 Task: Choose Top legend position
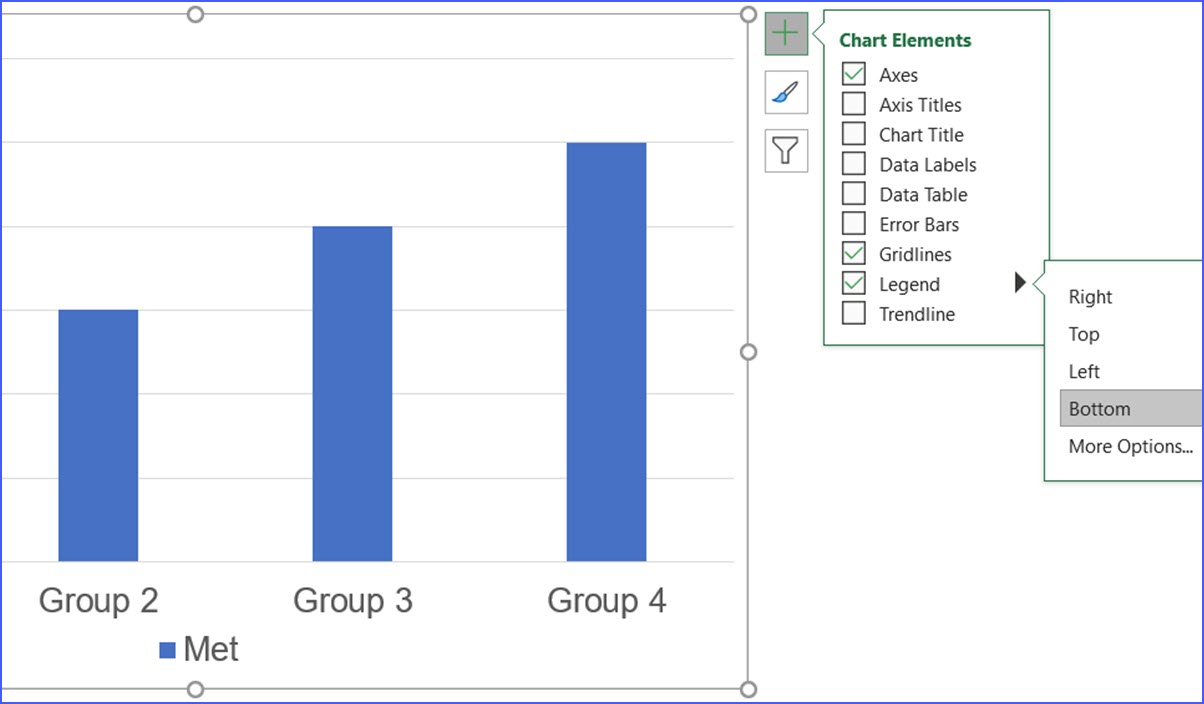[1084, 334]
